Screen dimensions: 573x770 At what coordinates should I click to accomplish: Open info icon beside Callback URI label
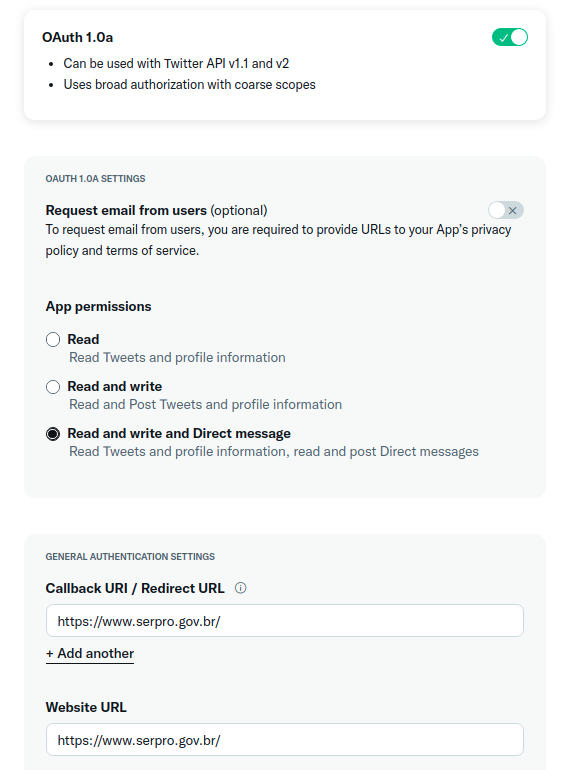click(x=241, y=588)
